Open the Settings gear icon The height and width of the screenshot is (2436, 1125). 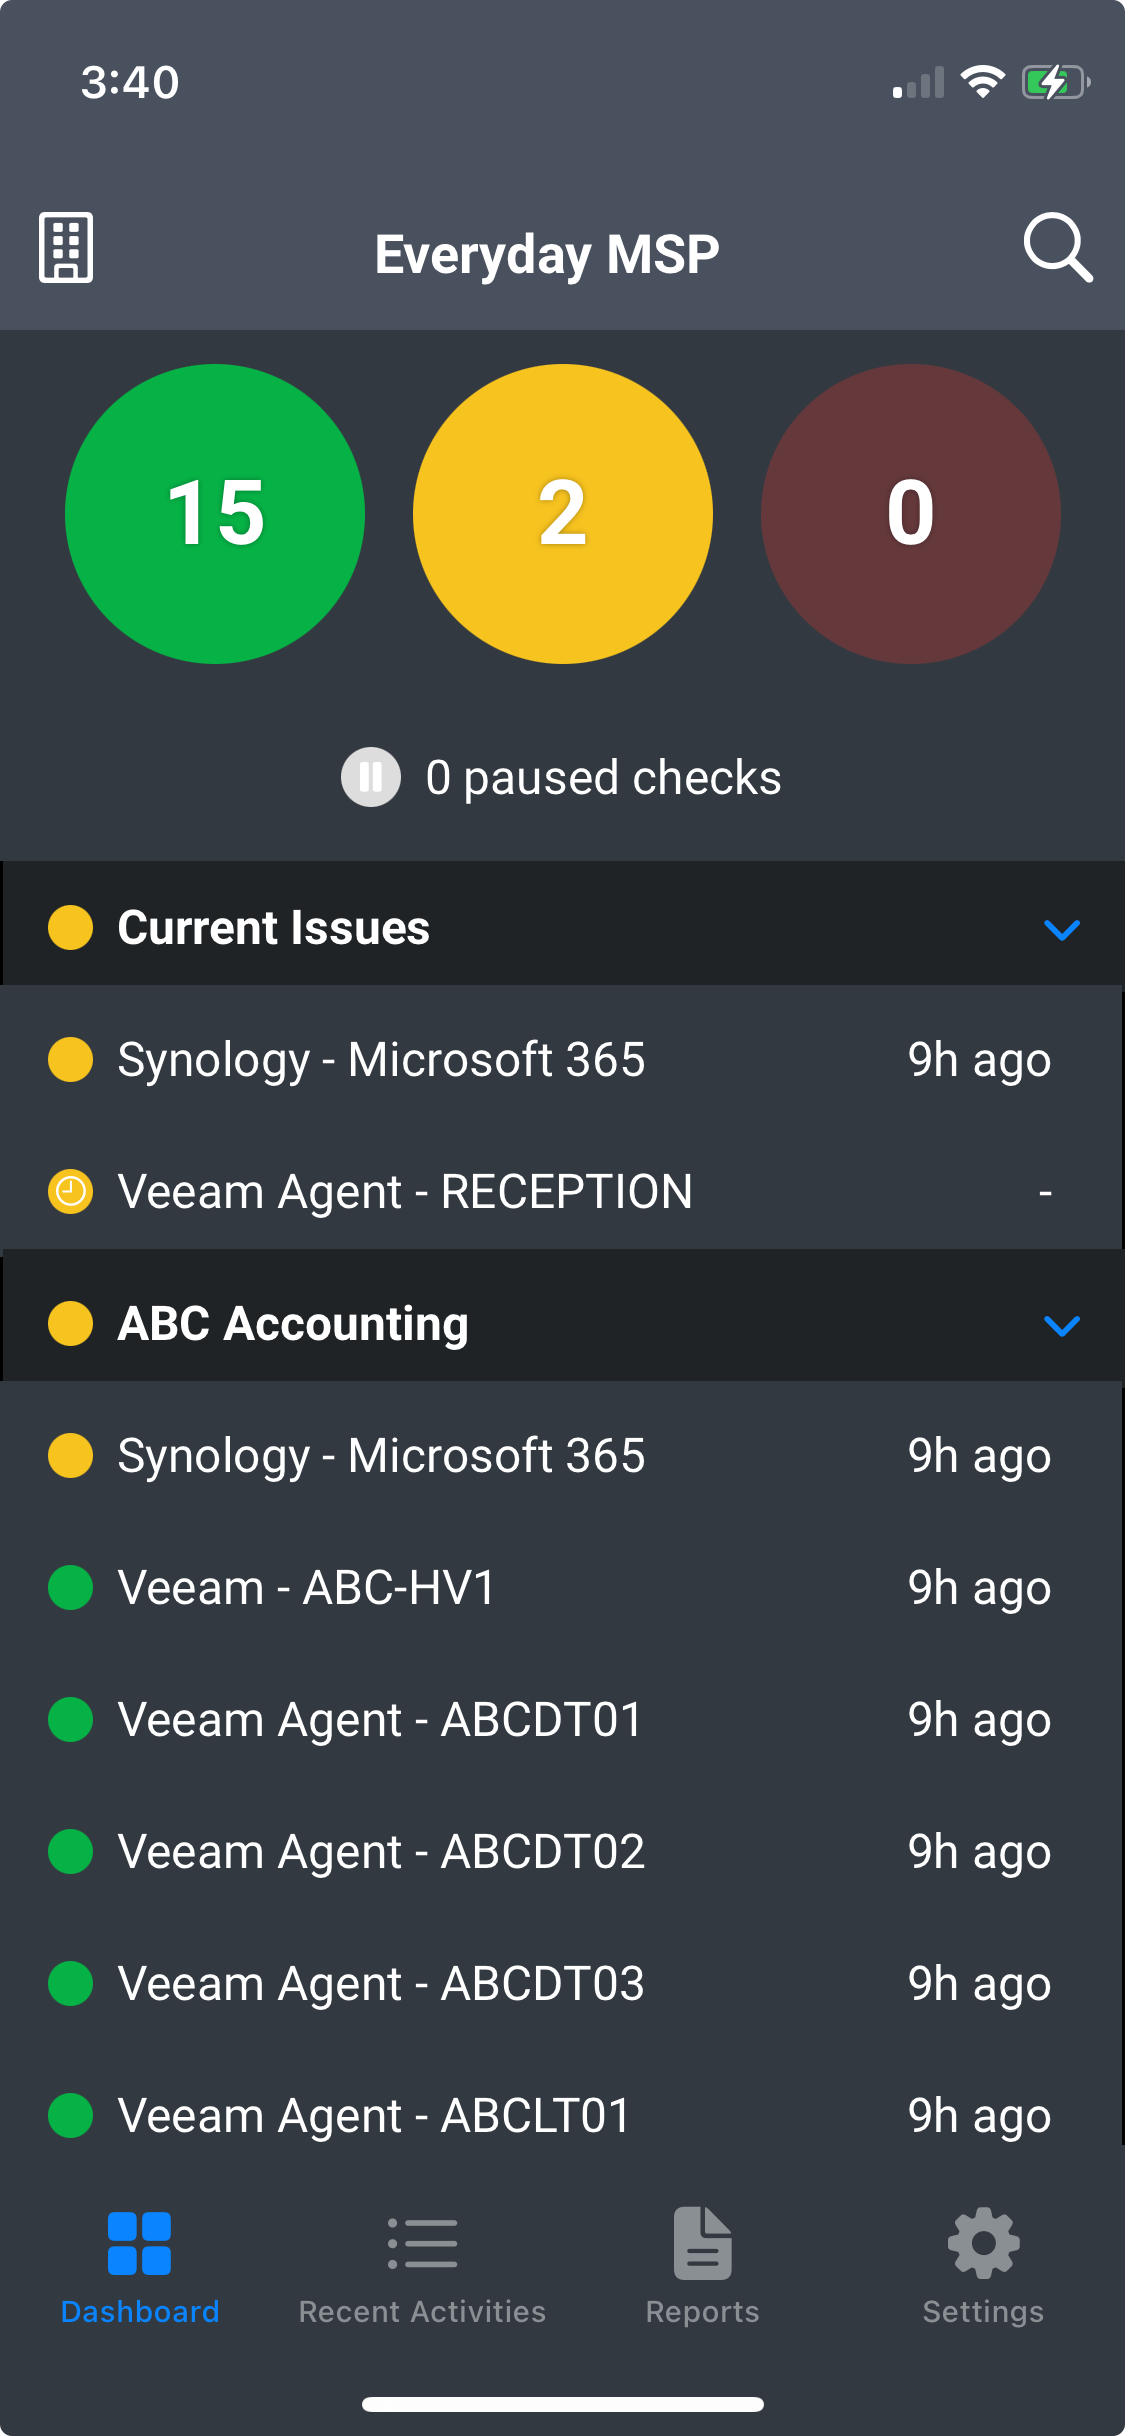click(983, 2243)
